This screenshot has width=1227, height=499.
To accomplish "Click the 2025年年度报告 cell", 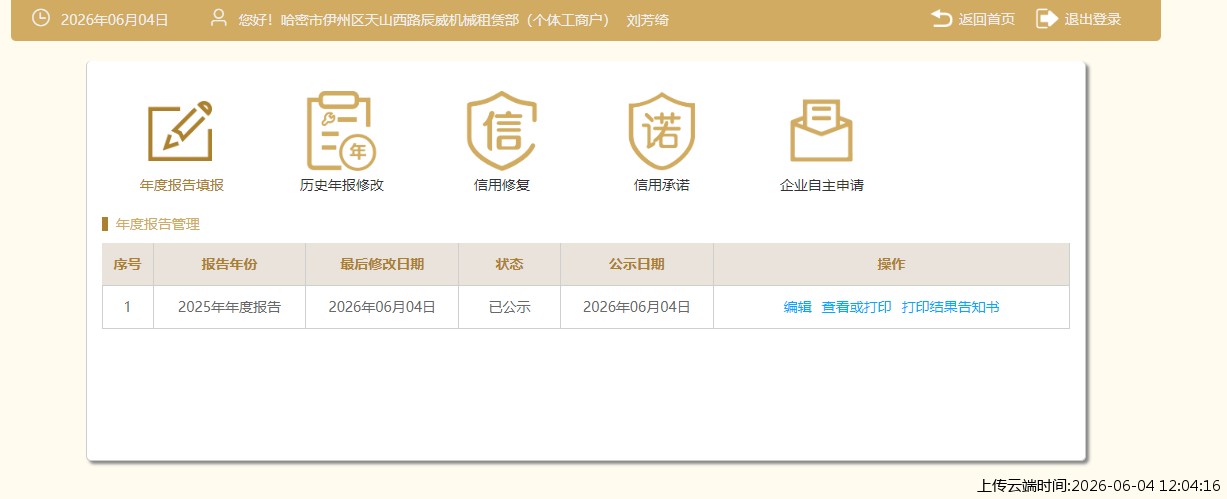I will click(229, 307).
